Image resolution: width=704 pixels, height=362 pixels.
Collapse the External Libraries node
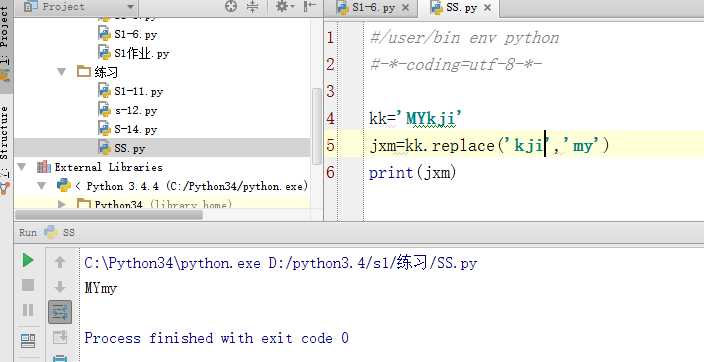pos(21,167)
